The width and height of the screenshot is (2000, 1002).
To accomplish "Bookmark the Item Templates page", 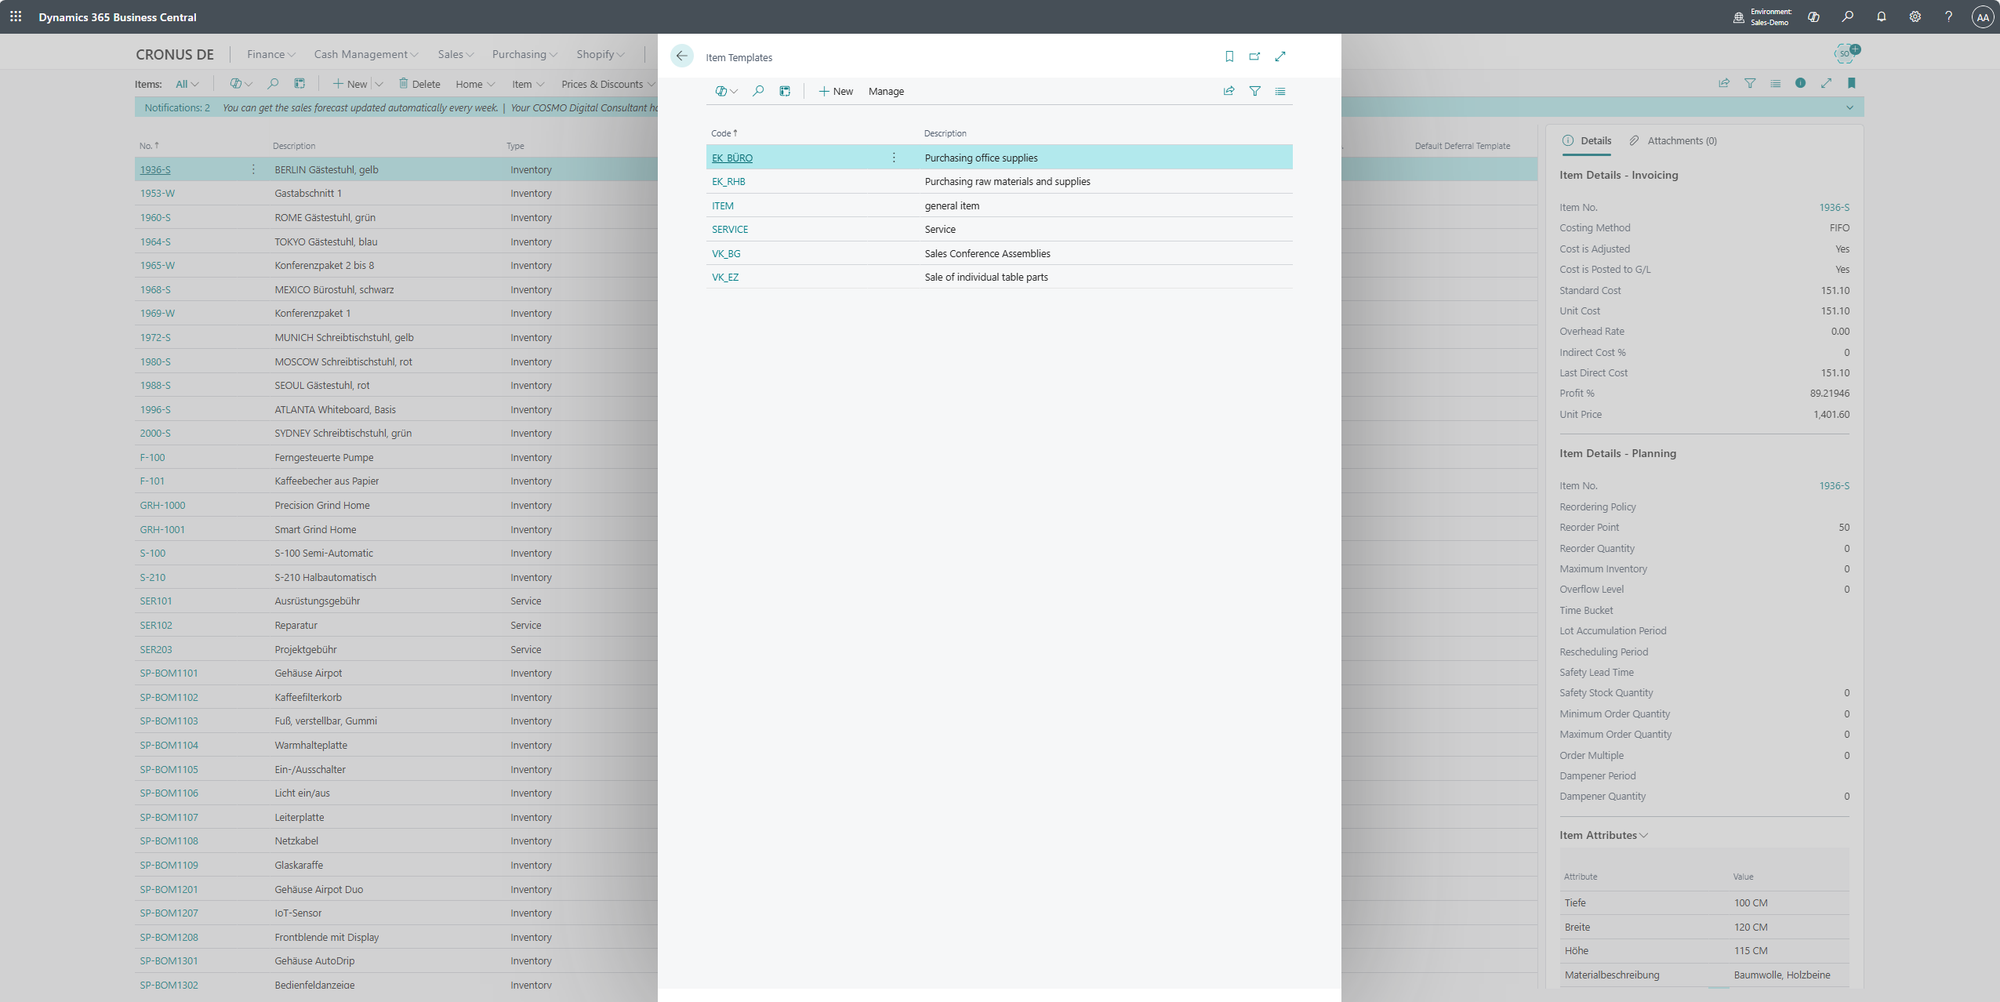I will 1229,57.
